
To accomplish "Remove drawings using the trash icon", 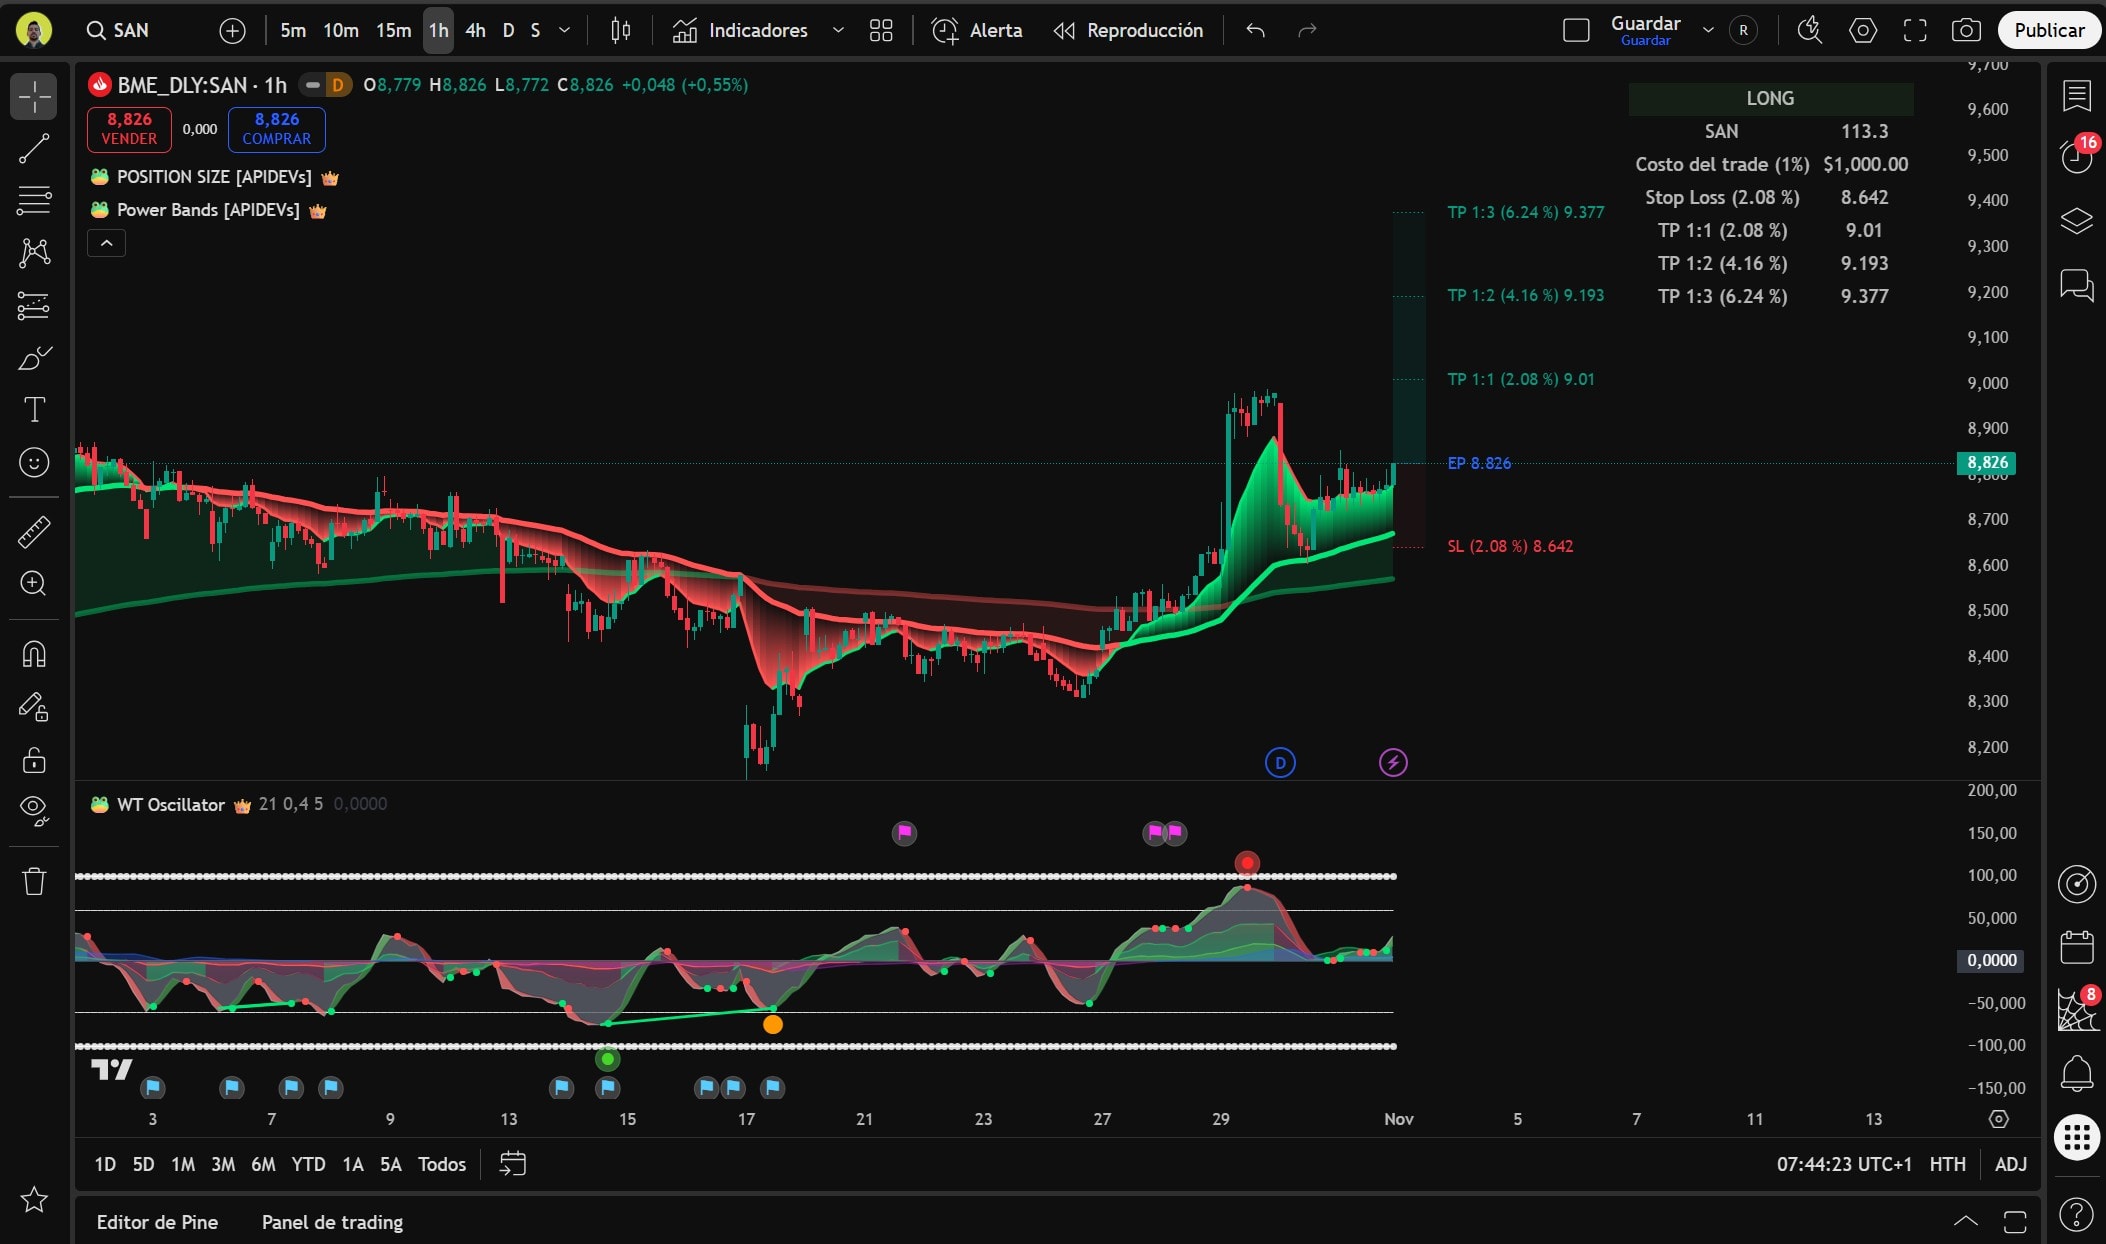I will point(34,881).
